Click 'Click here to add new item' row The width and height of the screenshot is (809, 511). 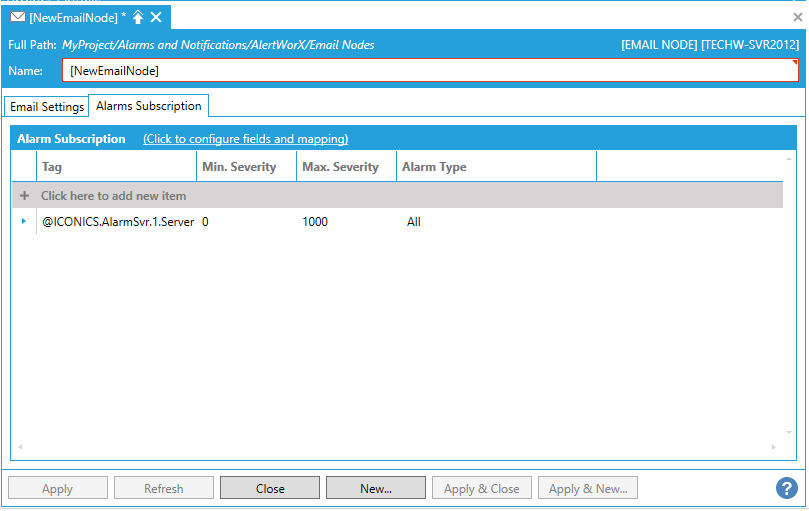[113, 196]
